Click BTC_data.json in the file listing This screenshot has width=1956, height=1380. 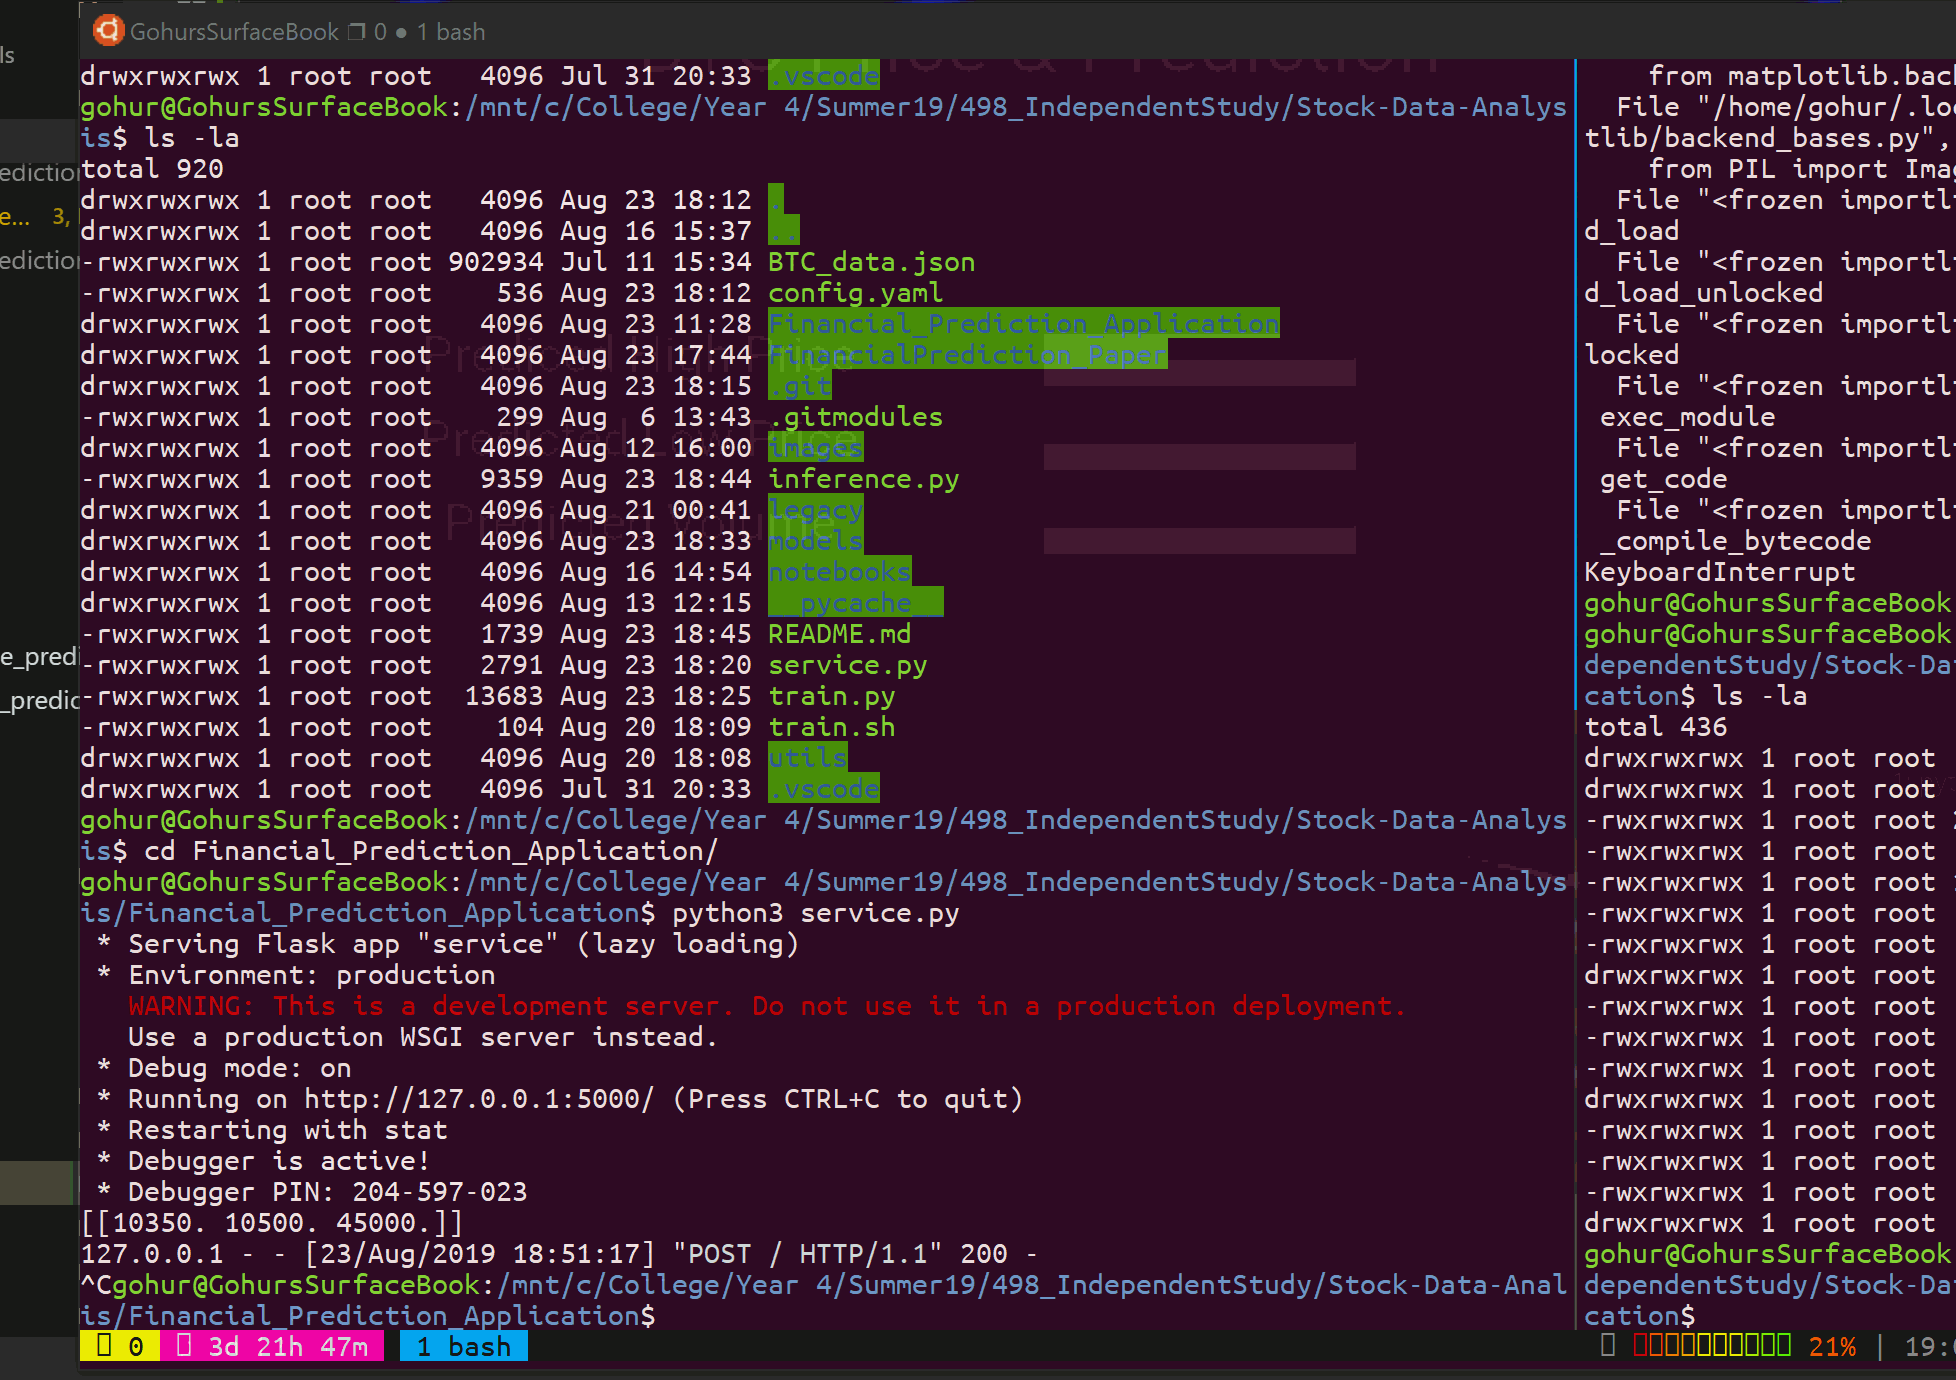point(871,262)
